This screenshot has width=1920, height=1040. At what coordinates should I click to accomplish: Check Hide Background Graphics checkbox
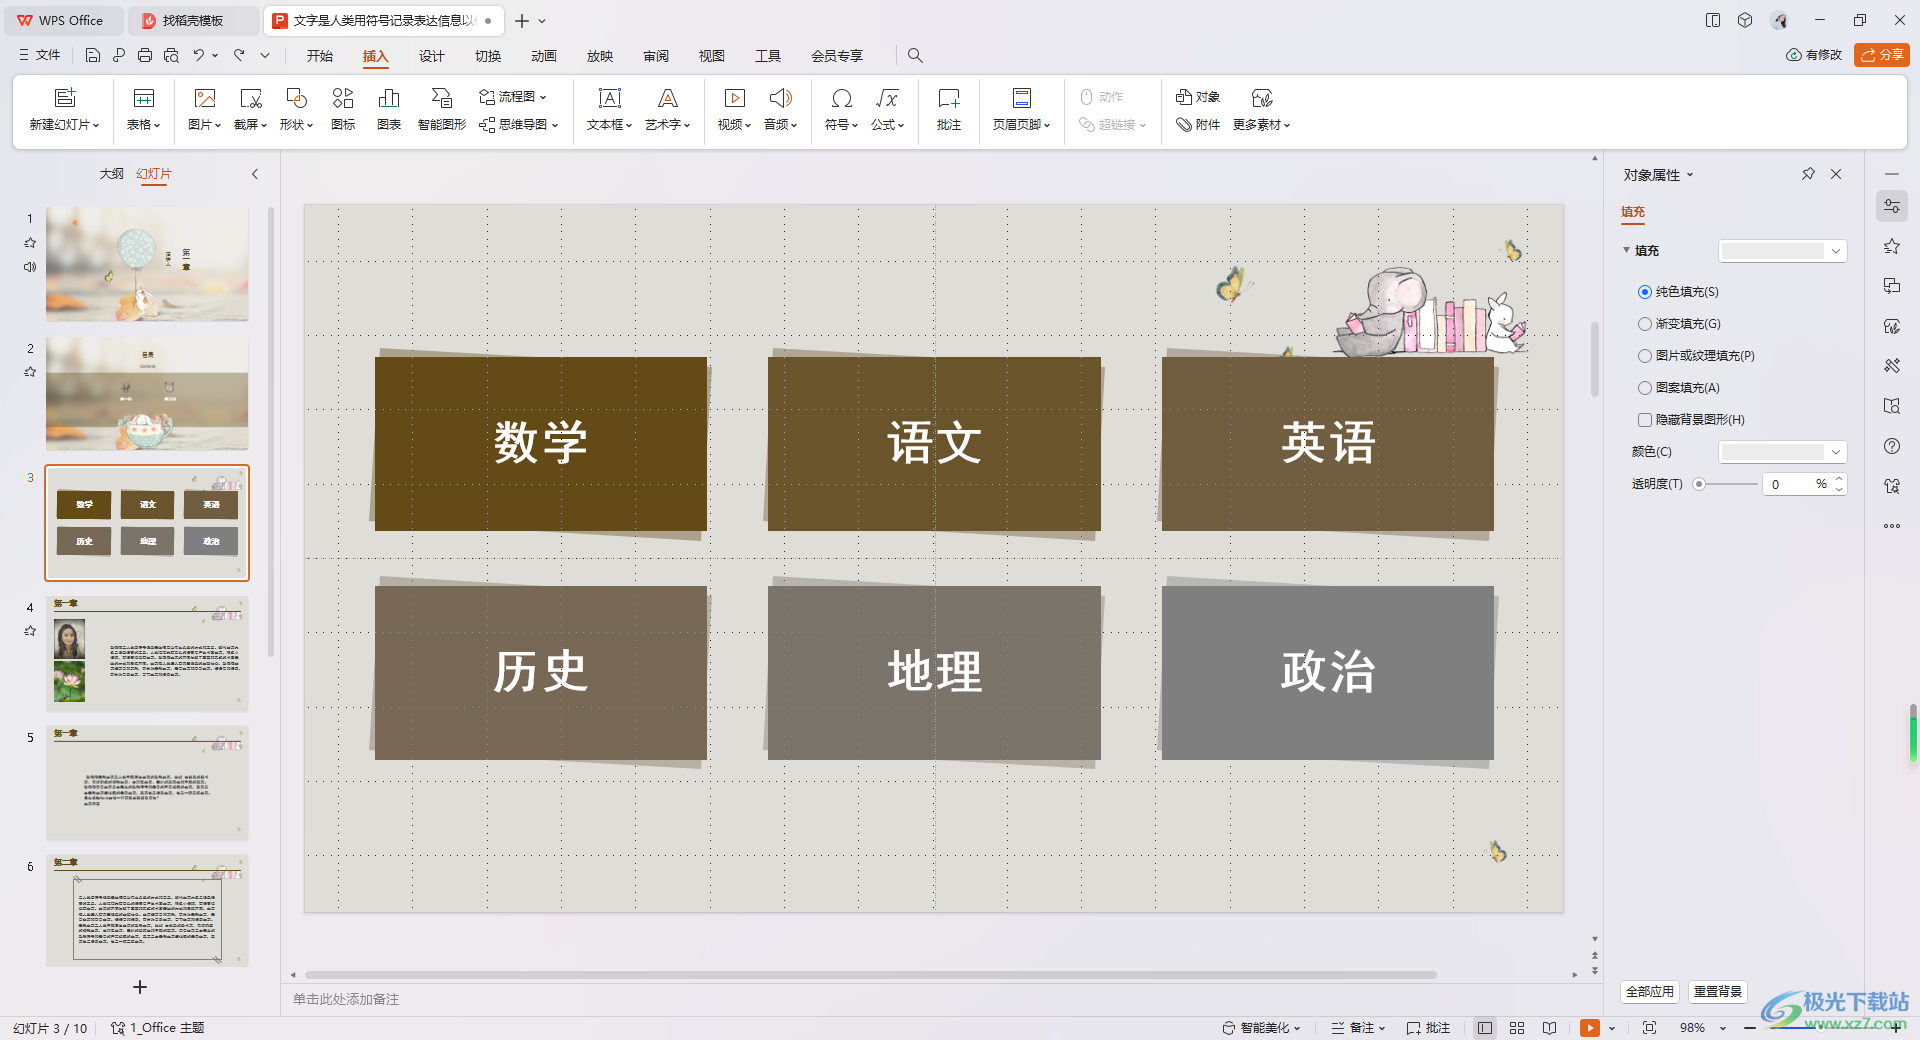click(x=1645, y=420)
